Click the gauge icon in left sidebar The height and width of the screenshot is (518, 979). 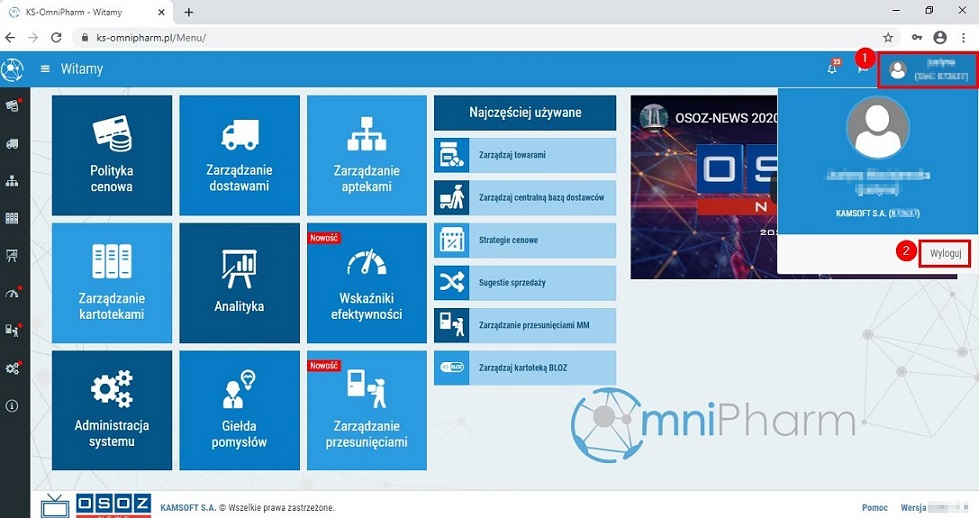click(12, 294)
